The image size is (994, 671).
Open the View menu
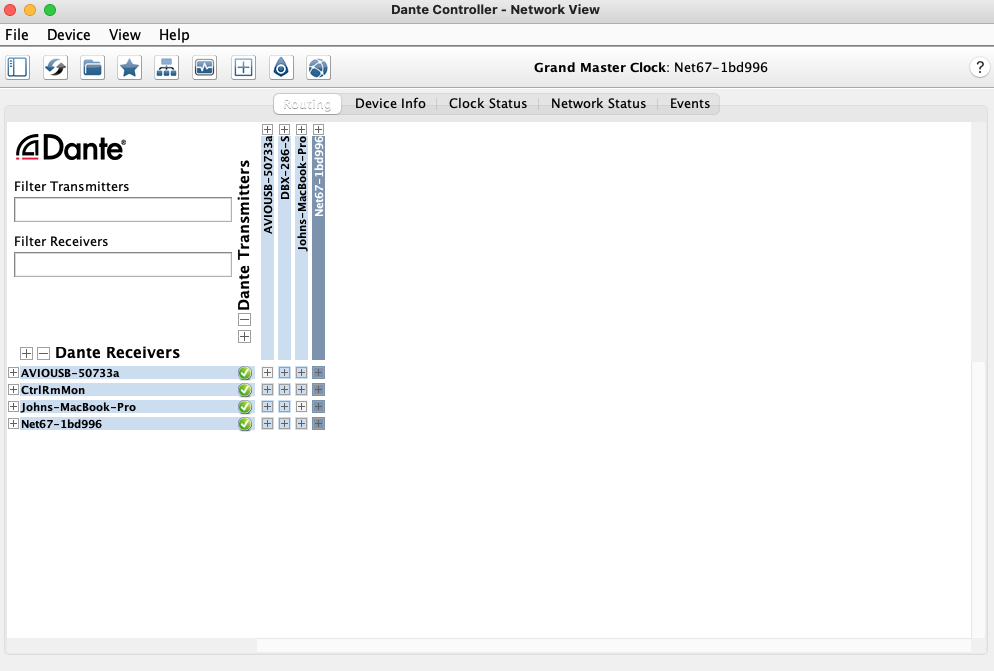tap(124, 35)
